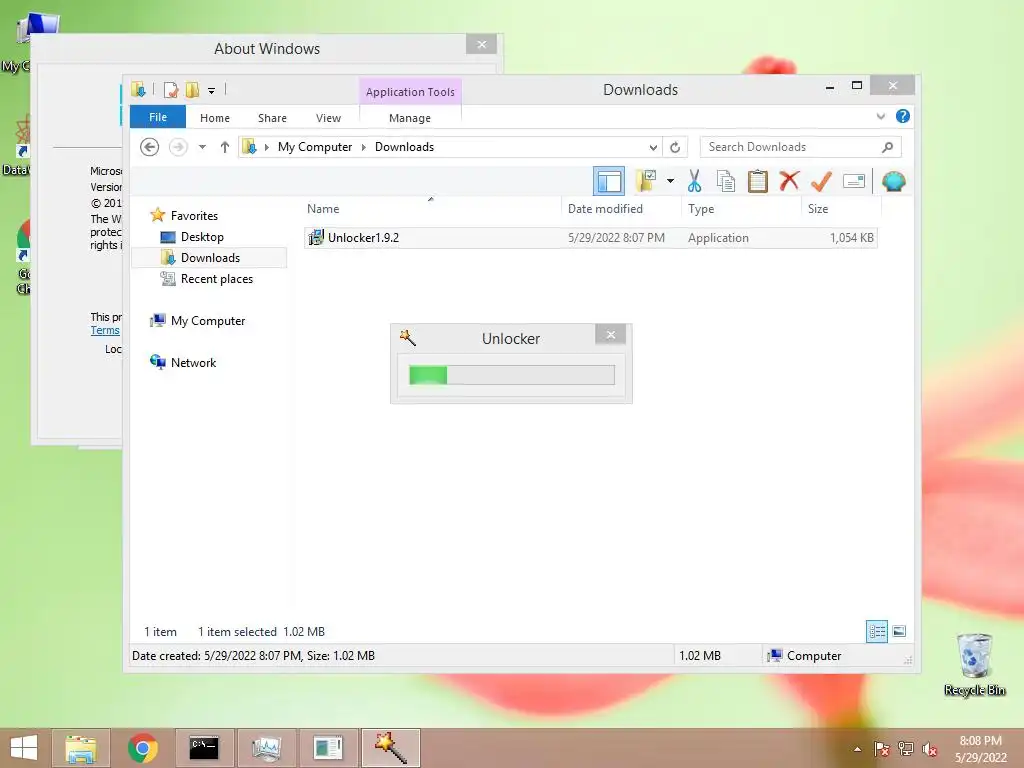1024x768 pixels.
Task: Click the Terms link in About Windows
Action: point(104,330)
